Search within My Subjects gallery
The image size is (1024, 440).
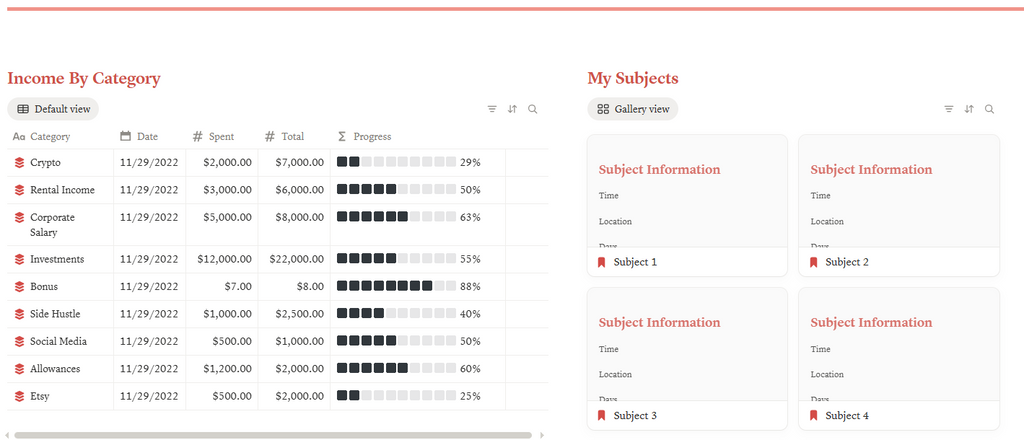[x=990, y=109]
